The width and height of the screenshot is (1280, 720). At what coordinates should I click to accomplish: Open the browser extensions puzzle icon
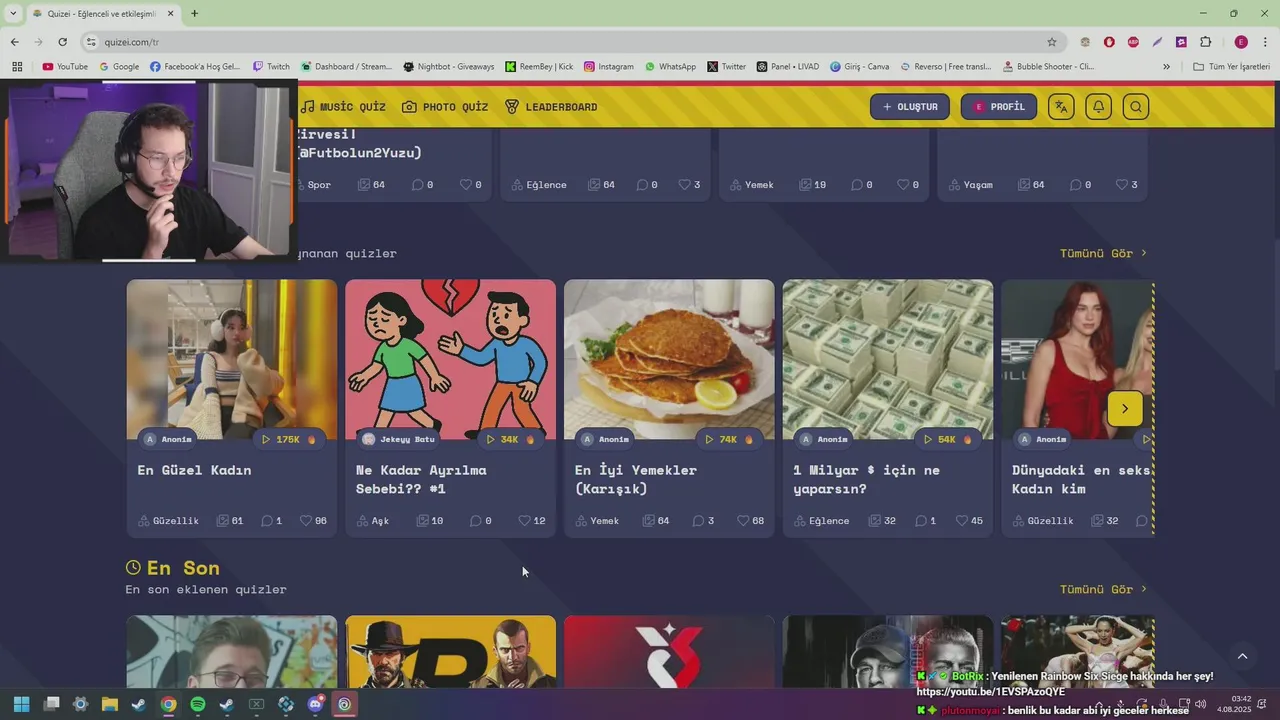[1205, 42]
